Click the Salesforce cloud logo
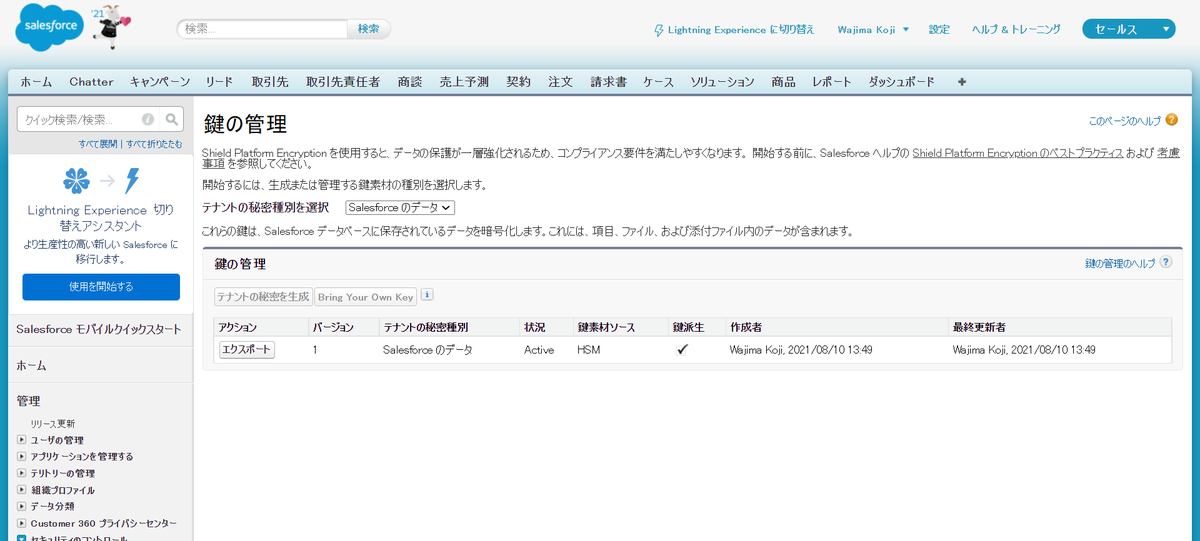This screenshot has width=1200, height=541. point(51,29)
